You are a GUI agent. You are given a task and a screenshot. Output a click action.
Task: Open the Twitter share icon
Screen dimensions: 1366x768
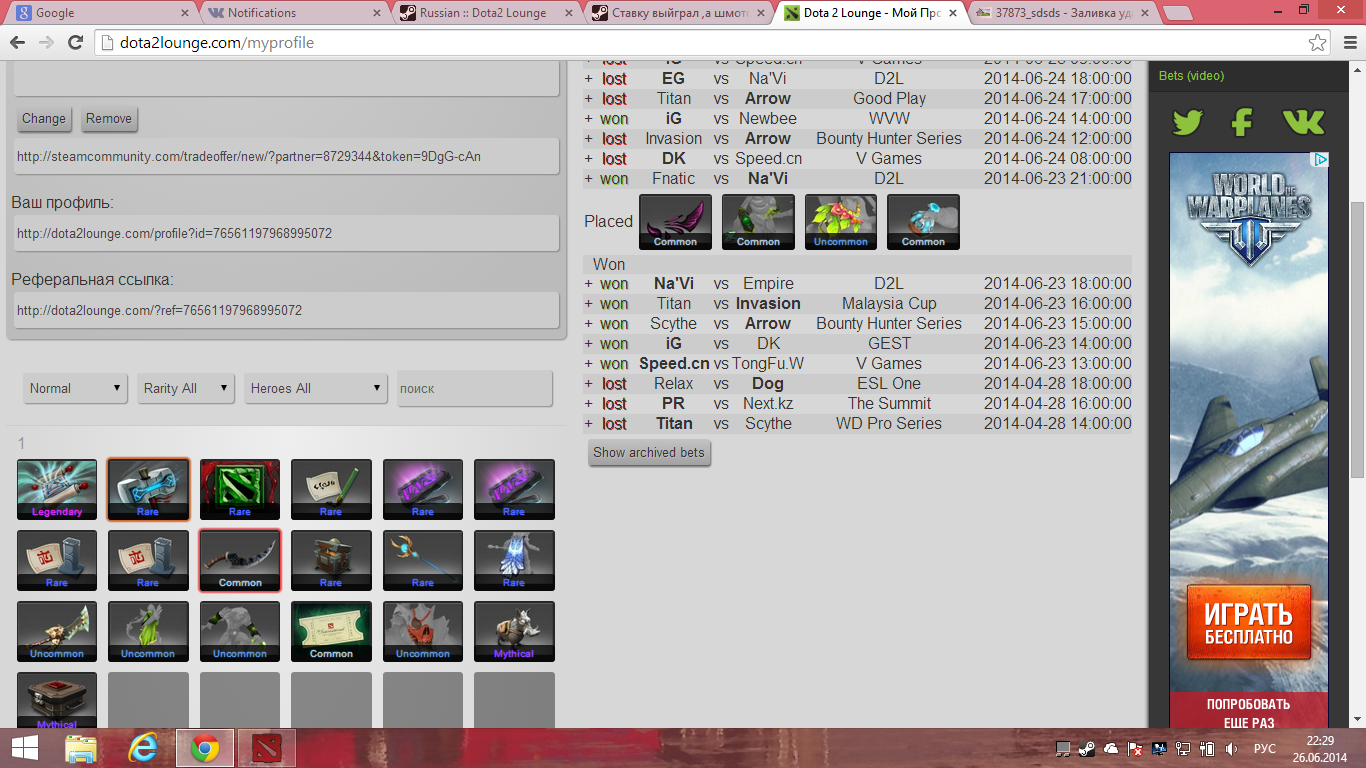(x=1187, y=122)
